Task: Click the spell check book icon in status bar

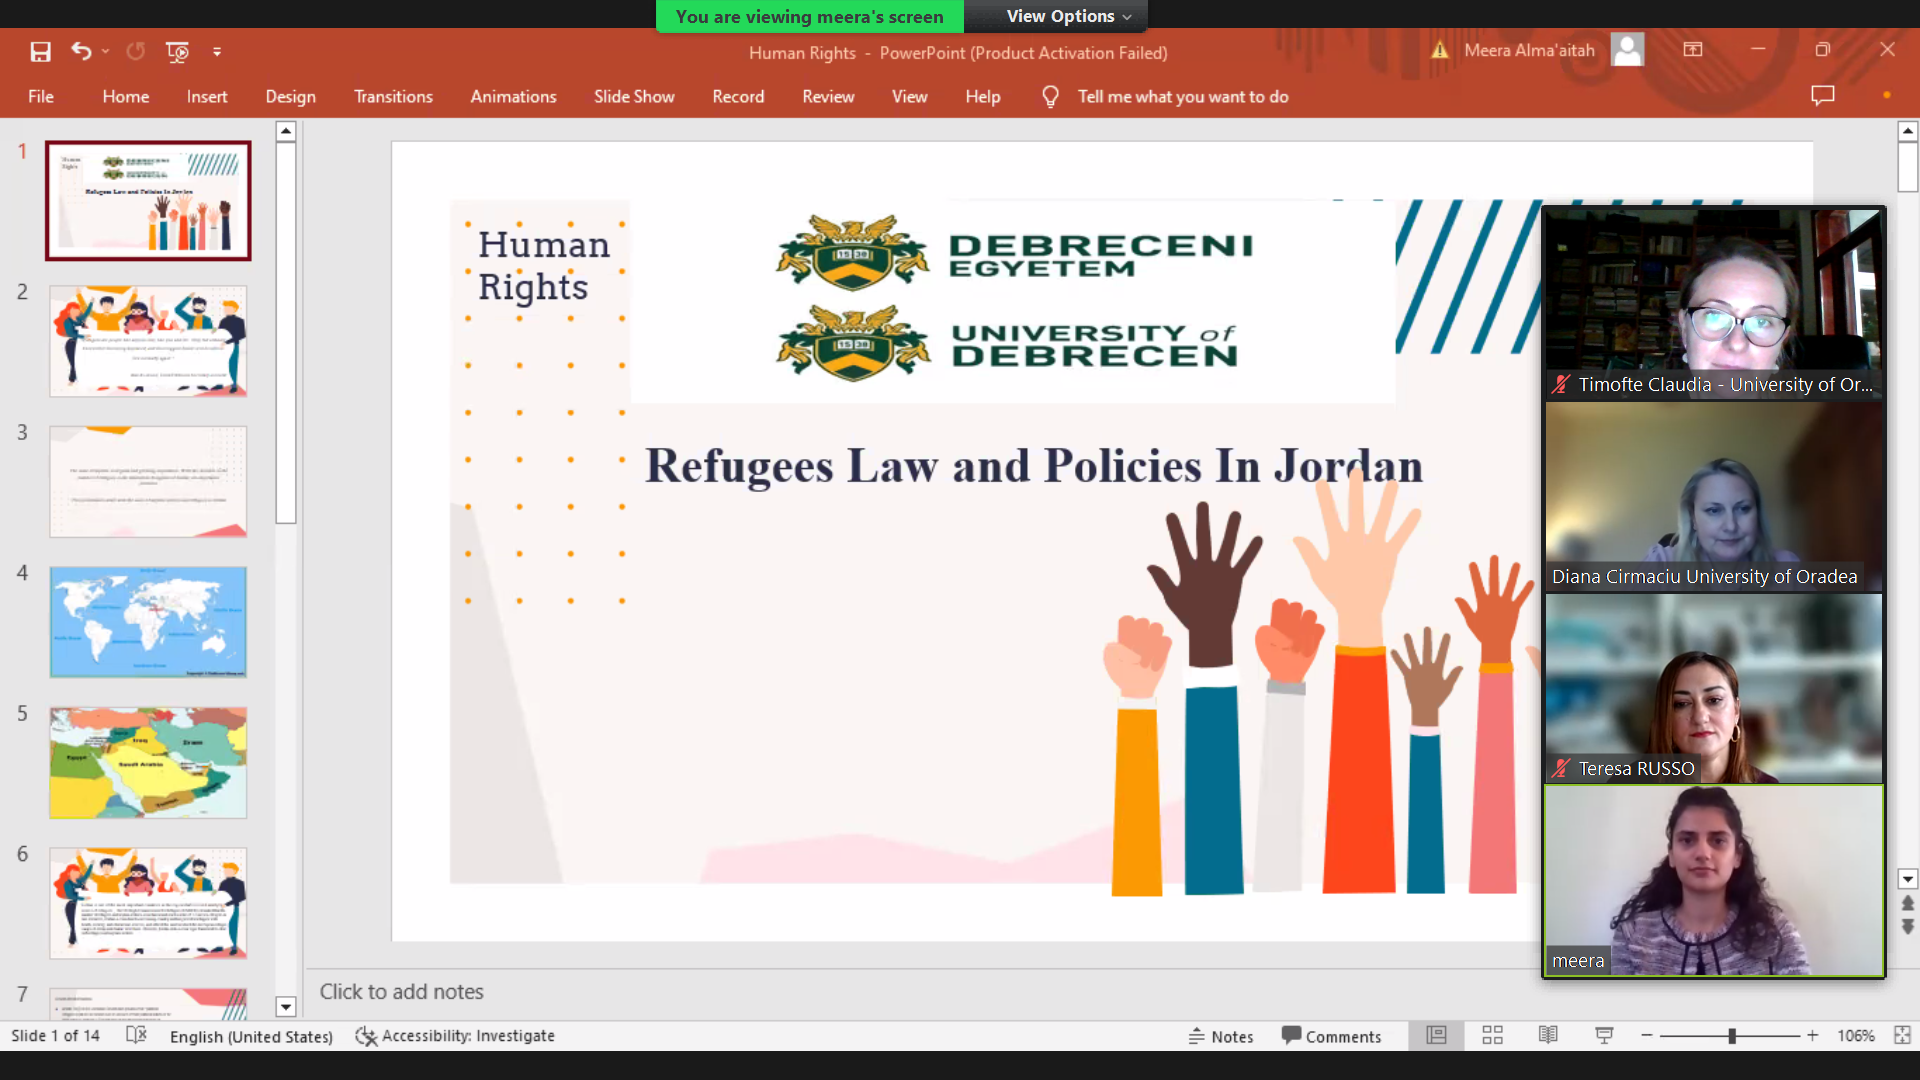Action: (137, 1036)
